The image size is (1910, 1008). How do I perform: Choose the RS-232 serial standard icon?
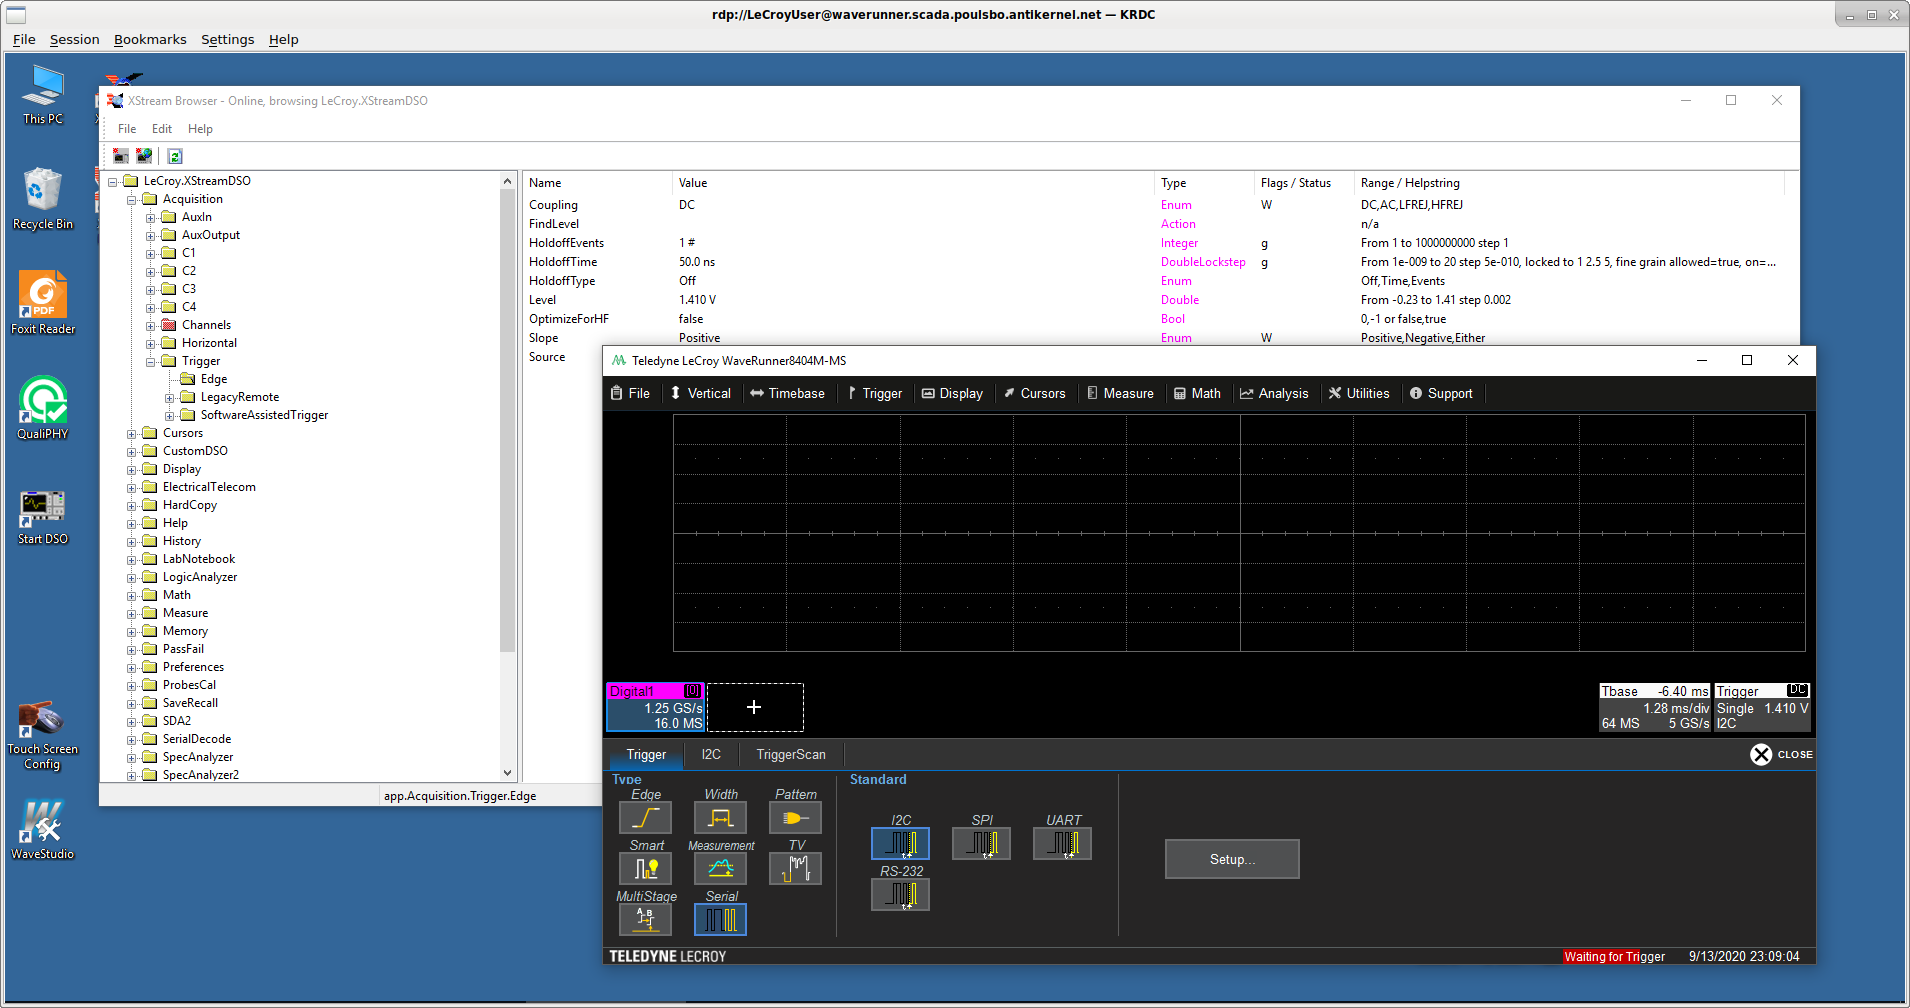(x=900, y=895)
